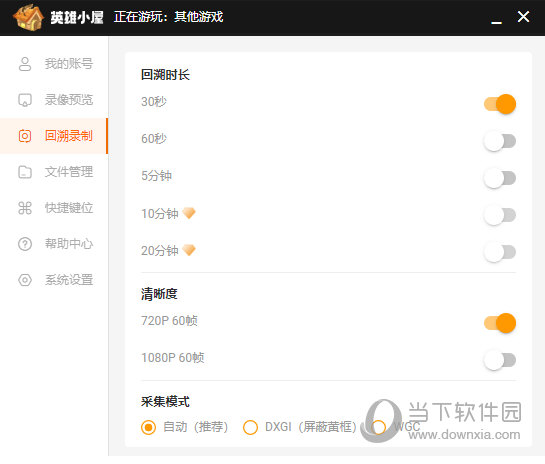Click the 5分钟 label text
Screen dimensions: 545x464
tap(156, 176)
